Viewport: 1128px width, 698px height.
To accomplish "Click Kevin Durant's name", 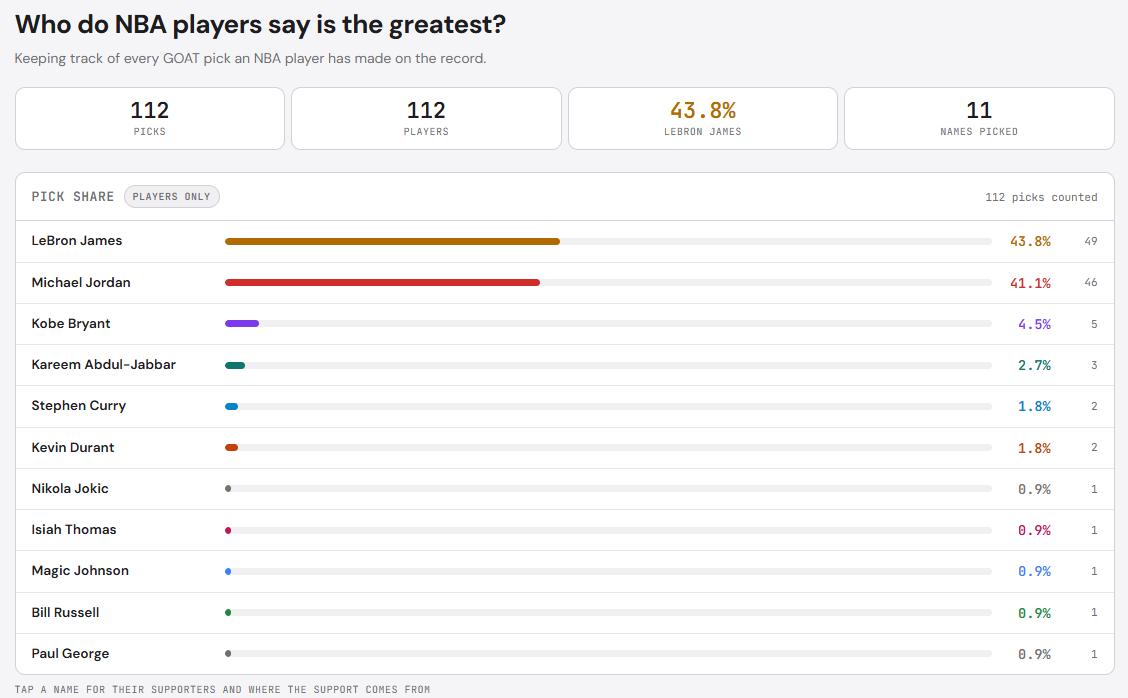I will tap(73, 448).
